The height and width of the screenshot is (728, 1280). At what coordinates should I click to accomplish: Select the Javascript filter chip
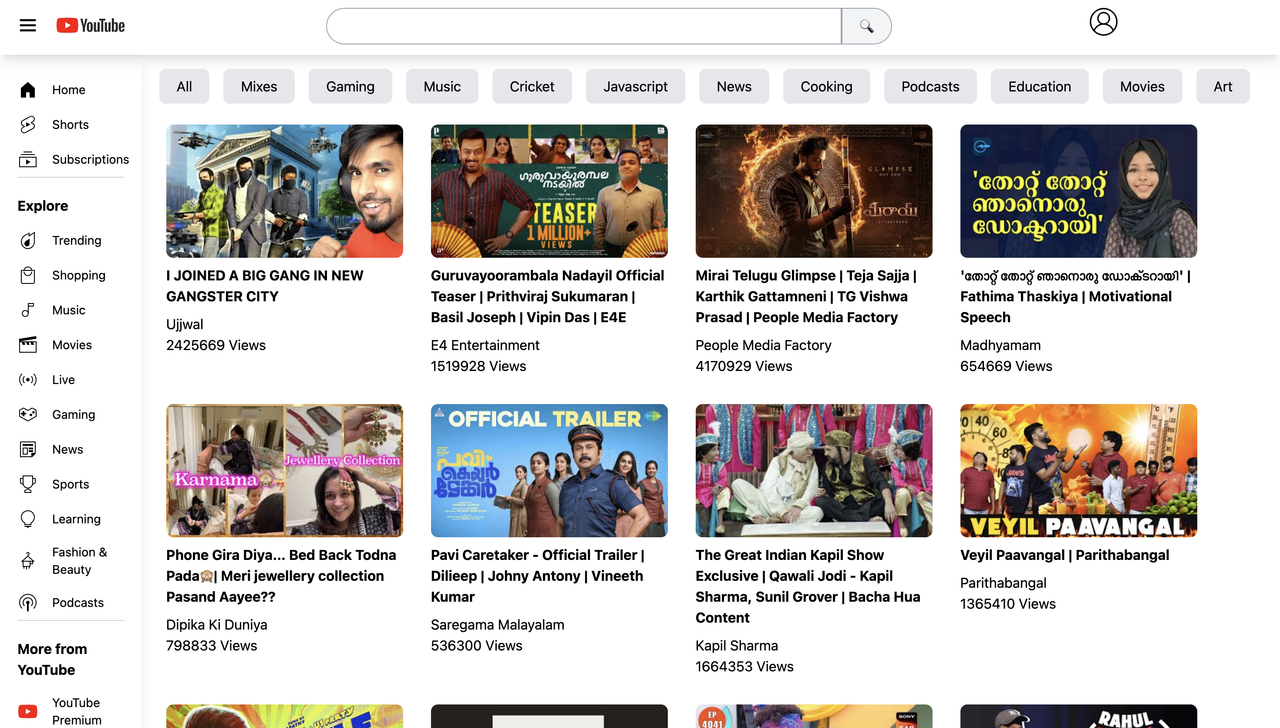coord(636,87)
